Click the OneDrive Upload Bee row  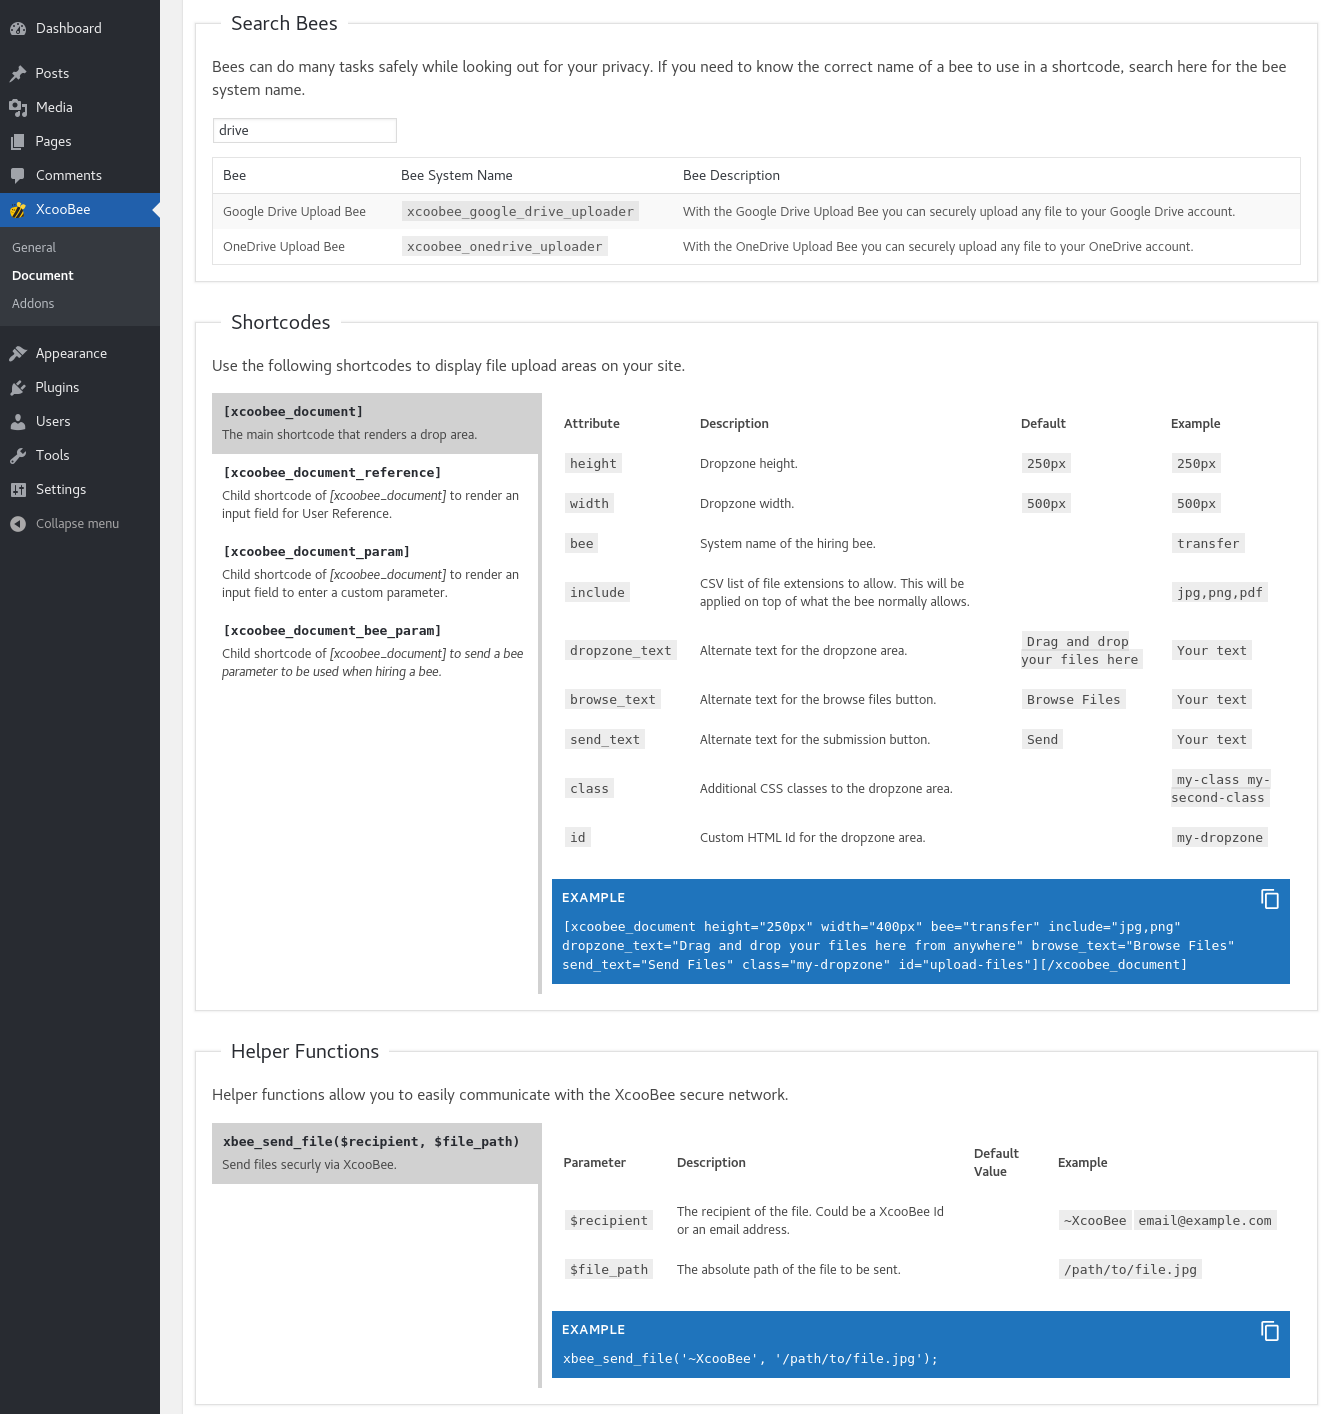click(x=756, y=247)
